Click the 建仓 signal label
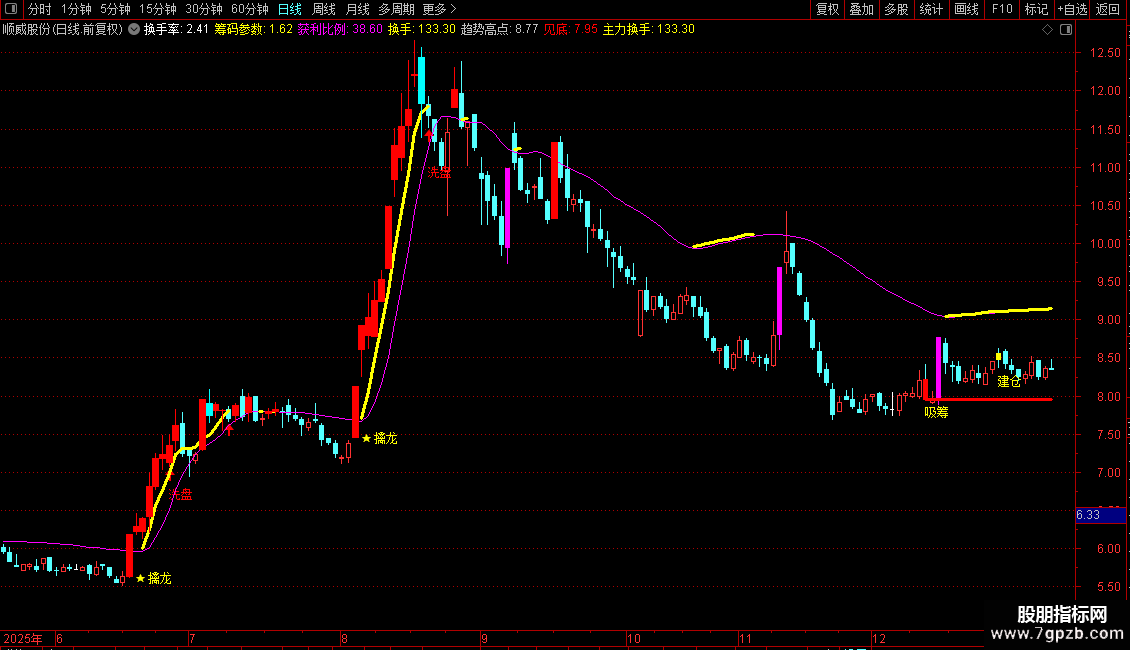The image size is (1130, 650). 1009,381
